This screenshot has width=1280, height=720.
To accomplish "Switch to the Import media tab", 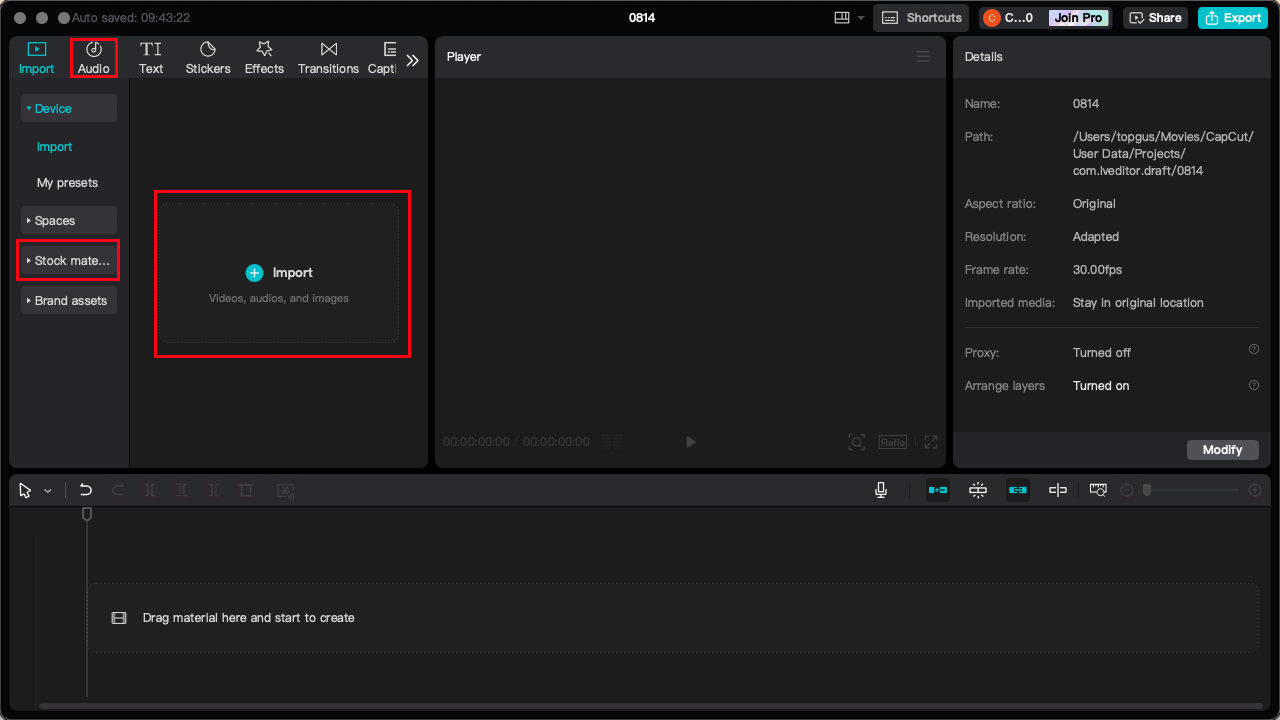I will 36,57.
